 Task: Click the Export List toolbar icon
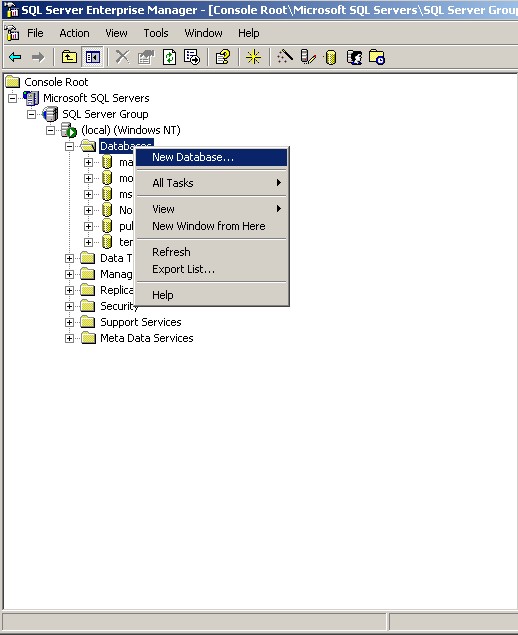pyautogui.click(x=192, y=57)
